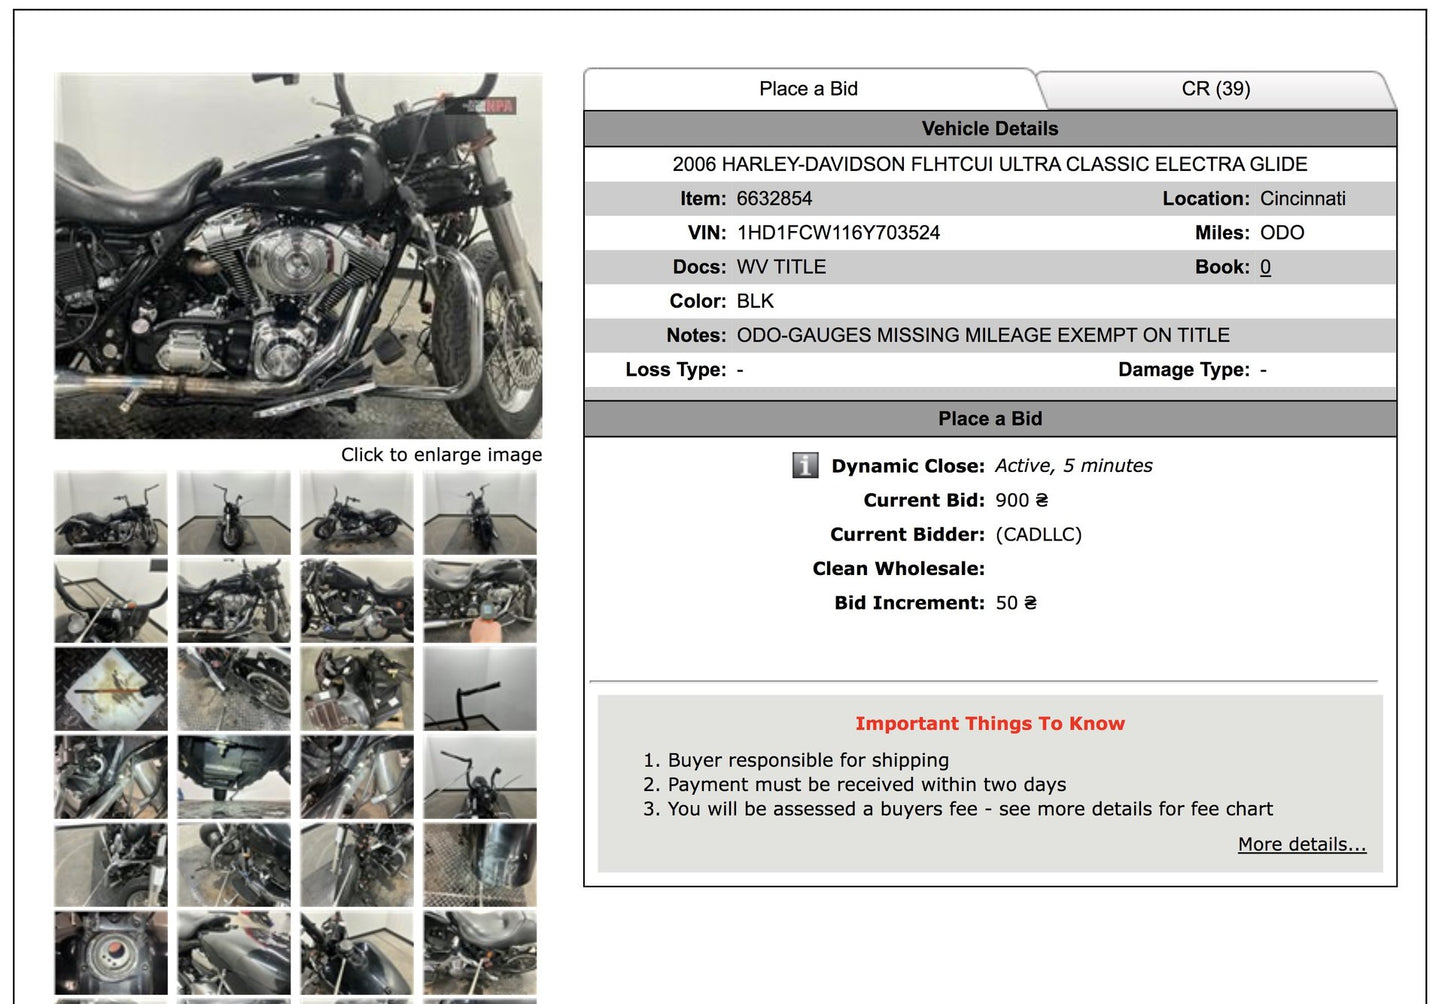
Task: Select the third thumbnail in the top row
Action: point(357,513)
